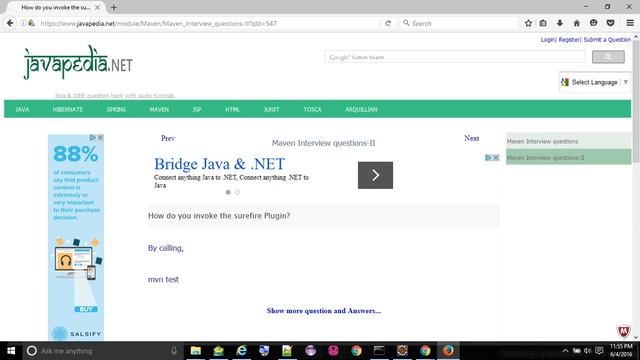Close the Bridge Java banner ad

[x=496, y=158]
